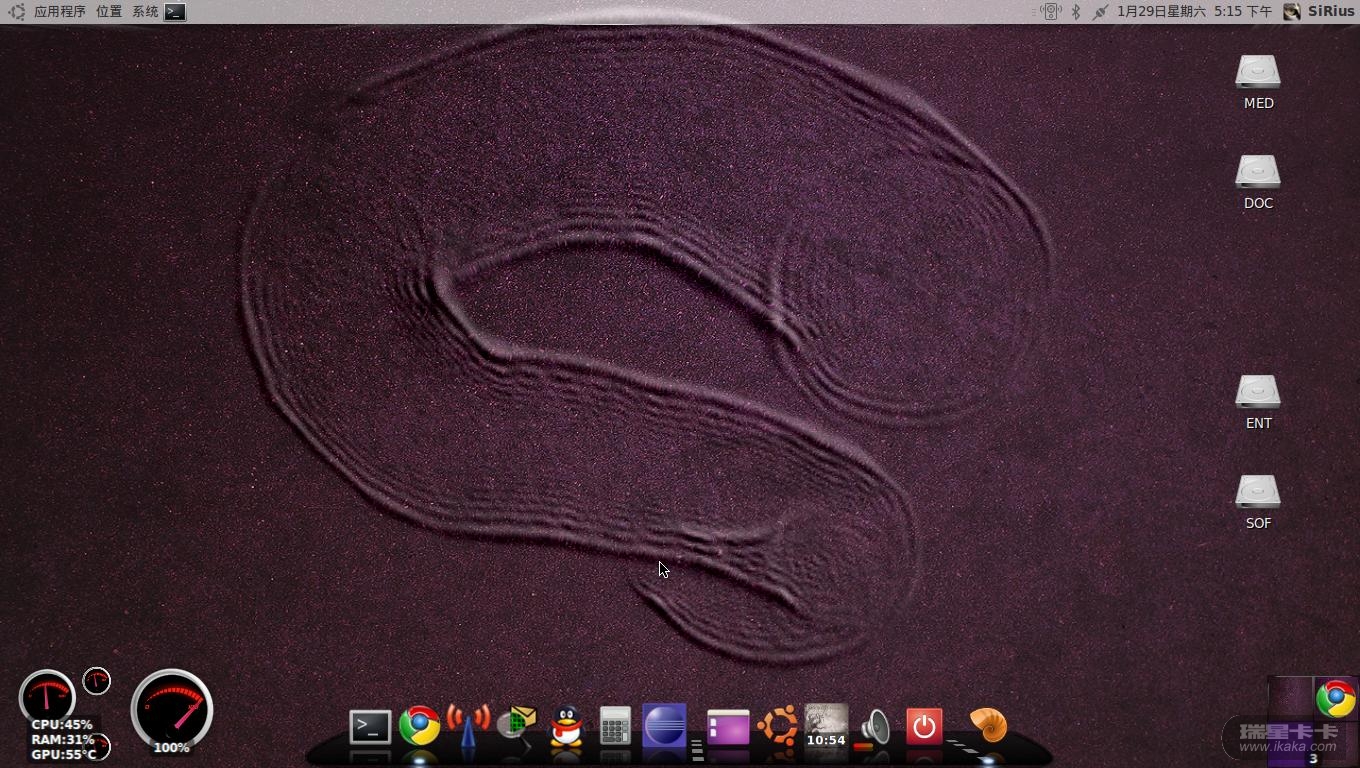Open the seashell icon in dock
Image resolution: width=1360 pixels, height=768 pixels.
(x=988, y=725)
